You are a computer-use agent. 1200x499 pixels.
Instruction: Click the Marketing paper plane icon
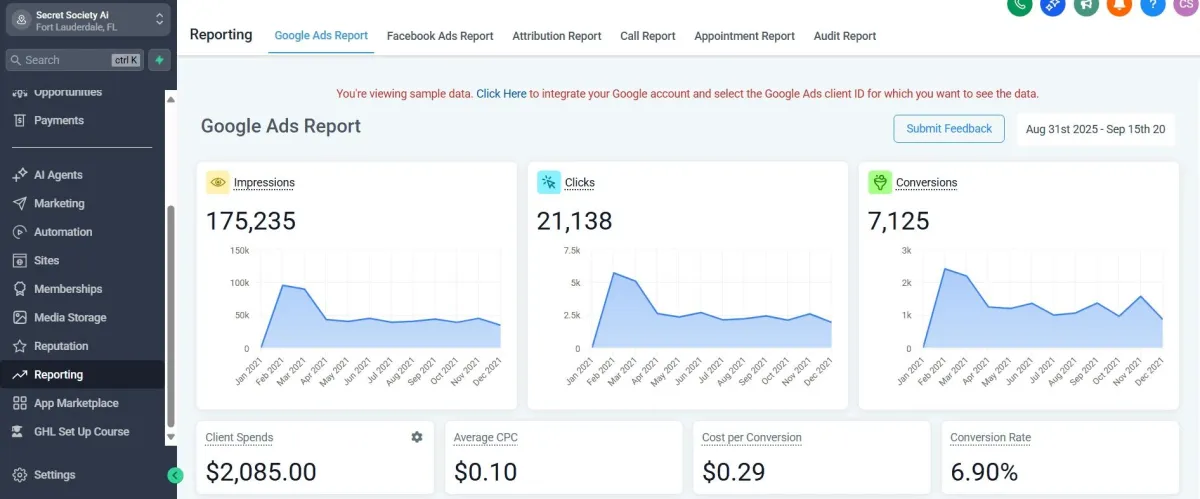(19, 203)
